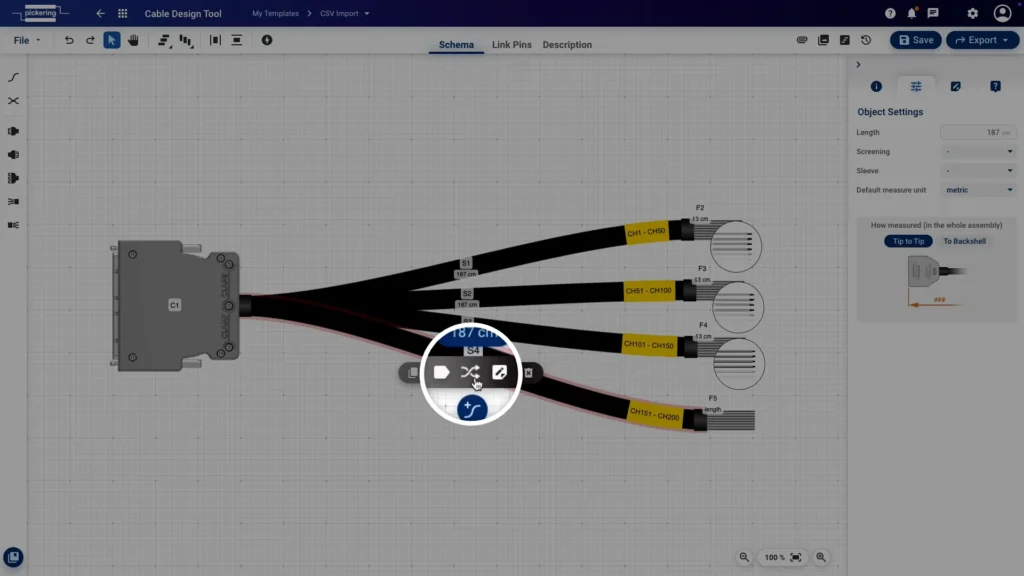
Task: Fit schema to screen icon
Action: coord(795,557)
